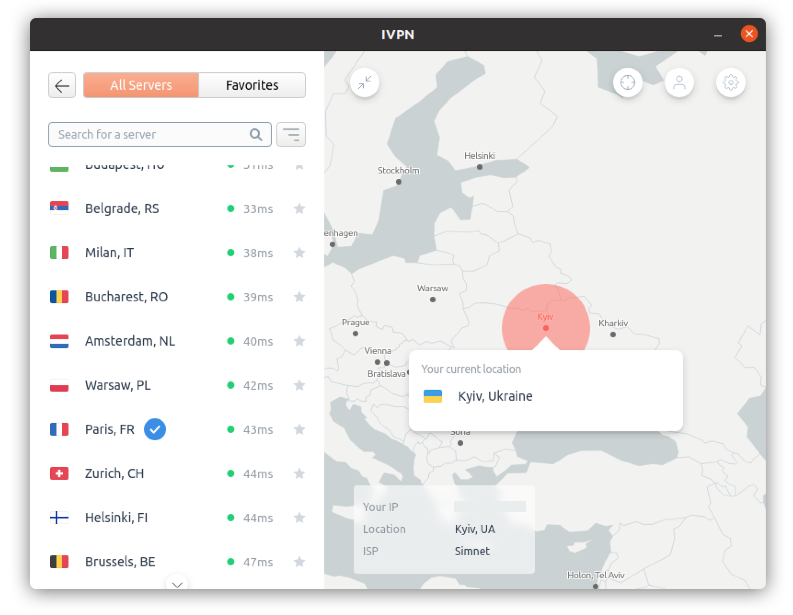Click the Simnet ISP value
793x615 pixels.
click(x=472, y=551)
